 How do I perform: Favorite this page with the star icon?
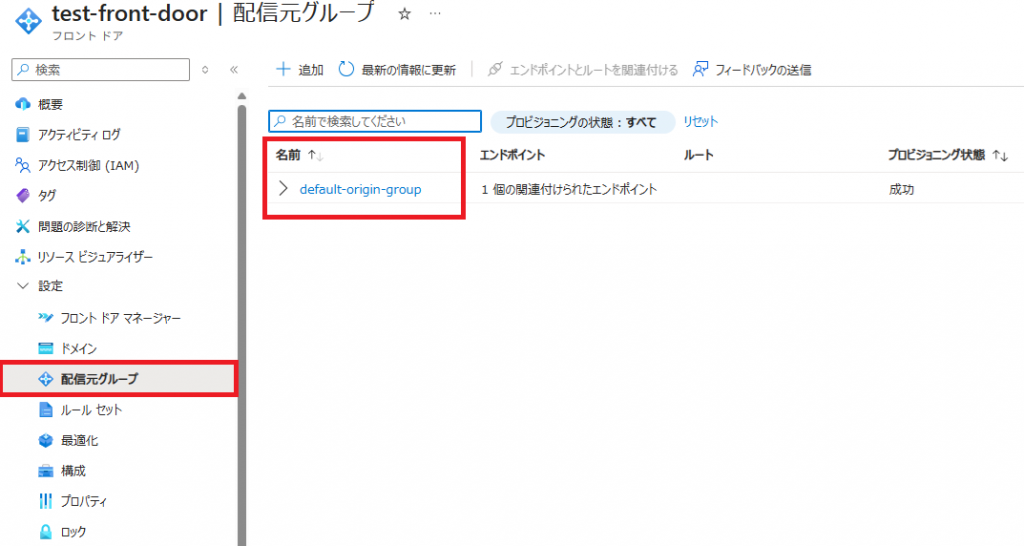(404, 14)
